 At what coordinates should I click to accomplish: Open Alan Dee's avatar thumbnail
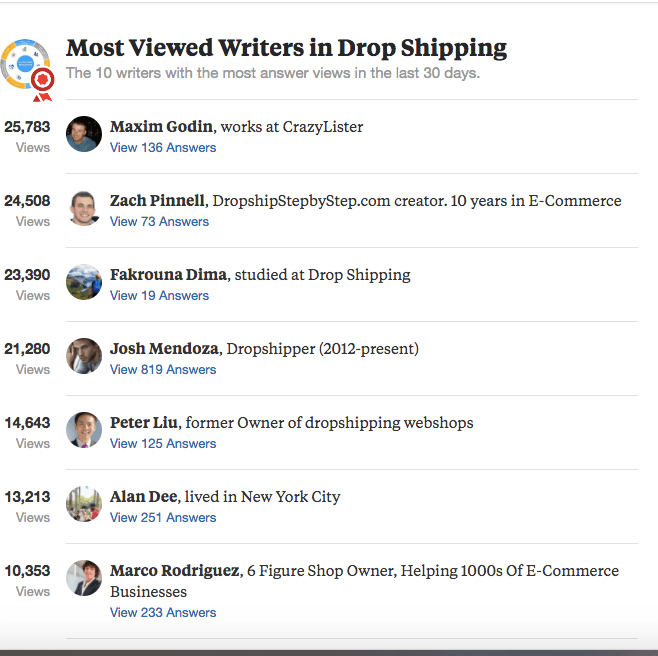click(84, 504)
